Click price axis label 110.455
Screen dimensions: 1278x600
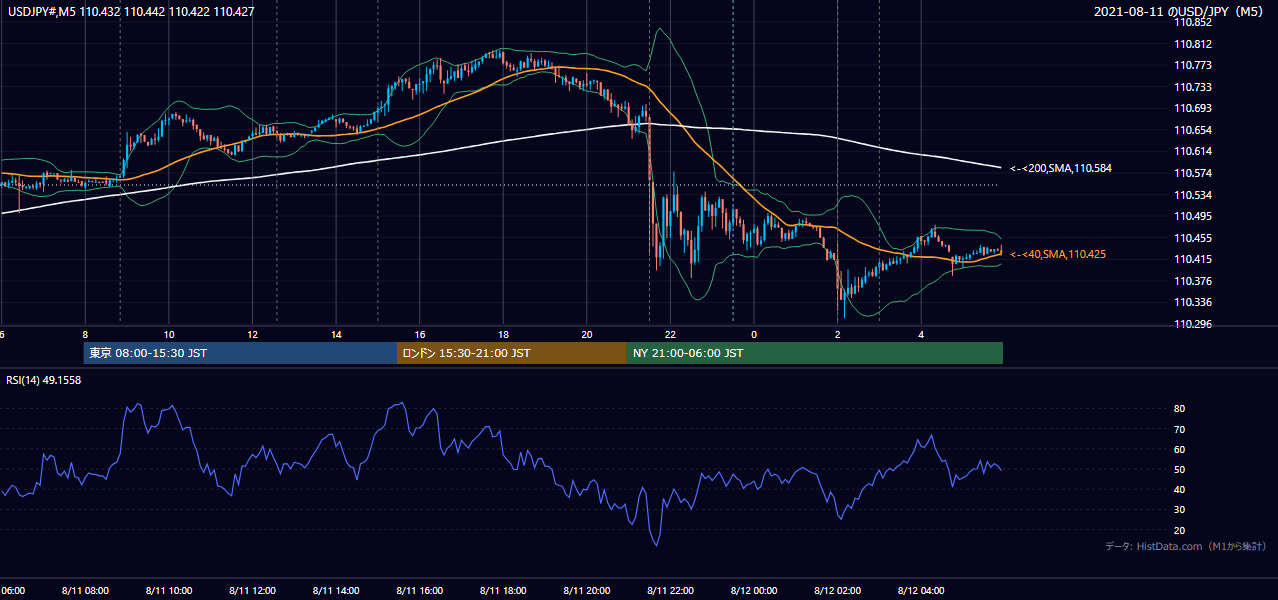[x=1192, y=238]
